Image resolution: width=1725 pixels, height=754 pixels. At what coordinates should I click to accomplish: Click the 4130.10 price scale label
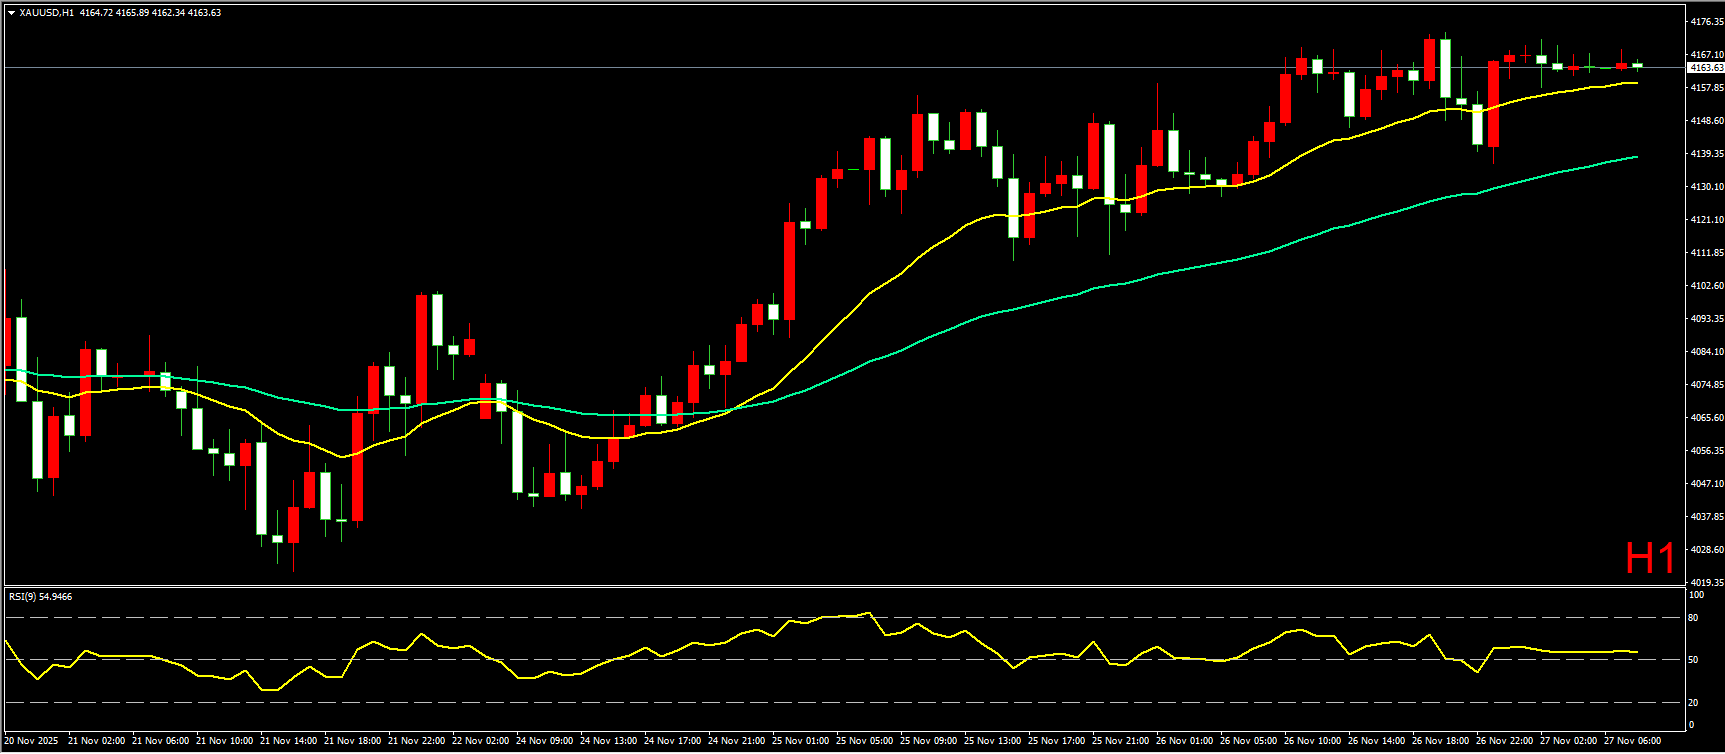pos(1706,187)
